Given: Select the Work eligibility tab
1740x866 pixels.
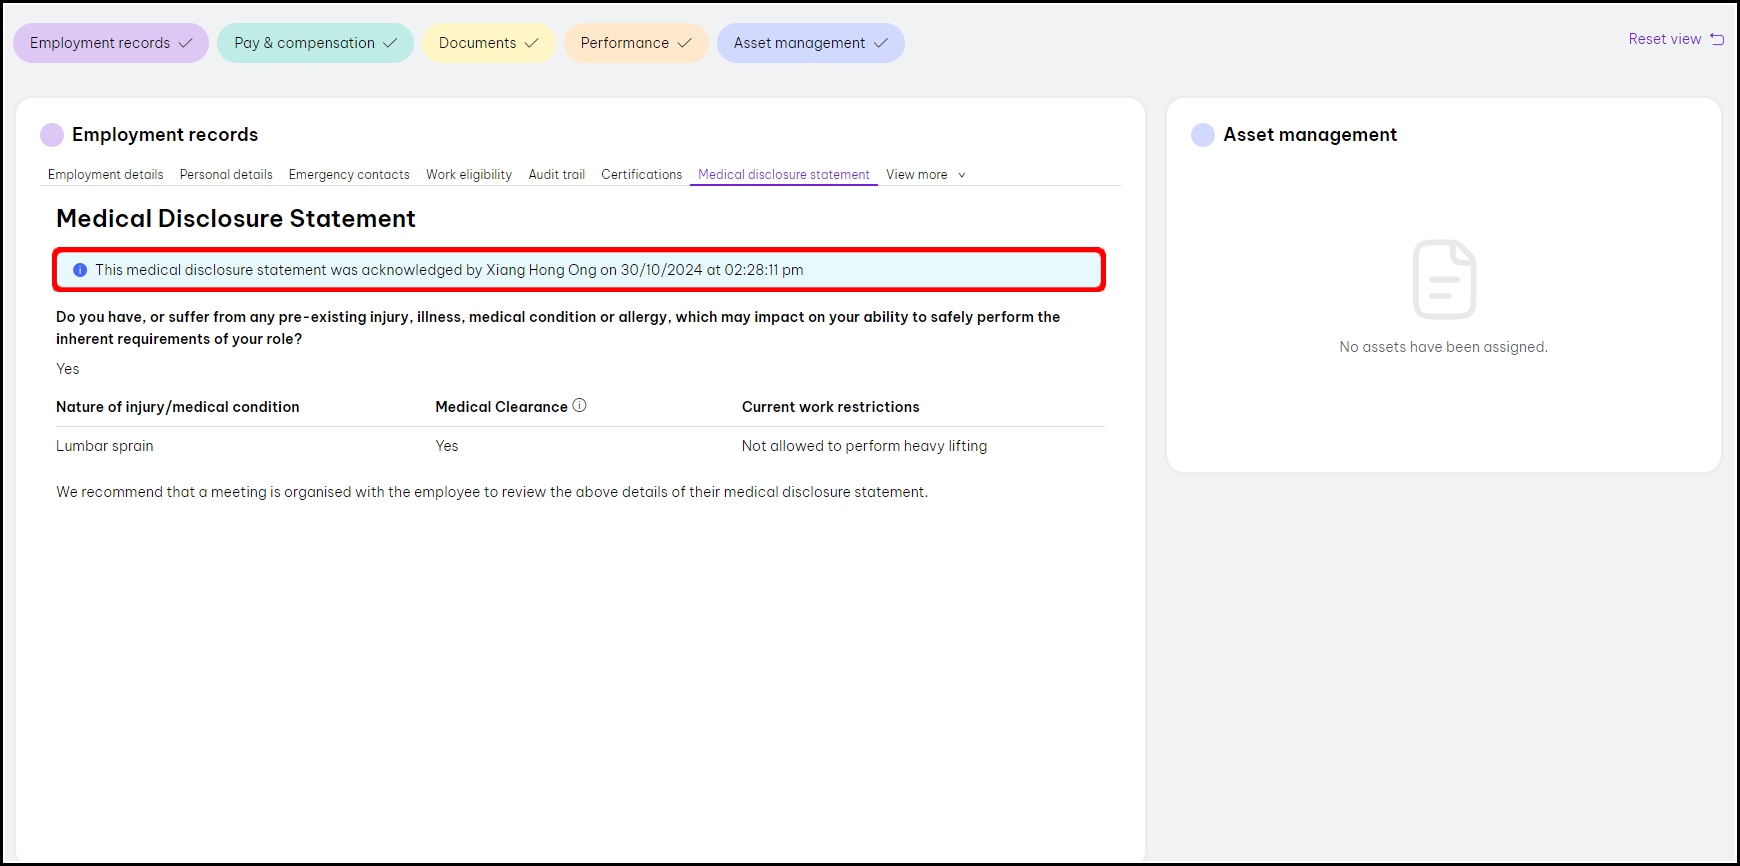Looking at the screenshot, I should 469,175.
